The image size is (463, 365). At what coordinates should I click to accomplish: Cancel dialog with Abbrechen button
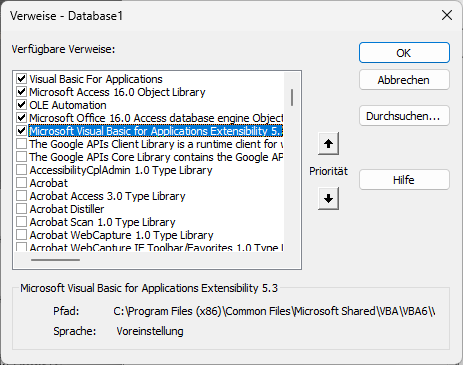pyautogui.click(x=404, y=80)
